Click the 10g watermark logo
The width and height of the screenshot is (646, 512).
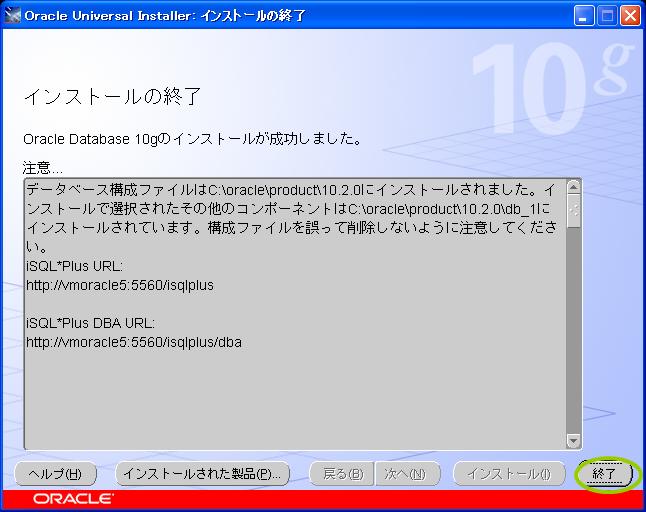(552, 89)
